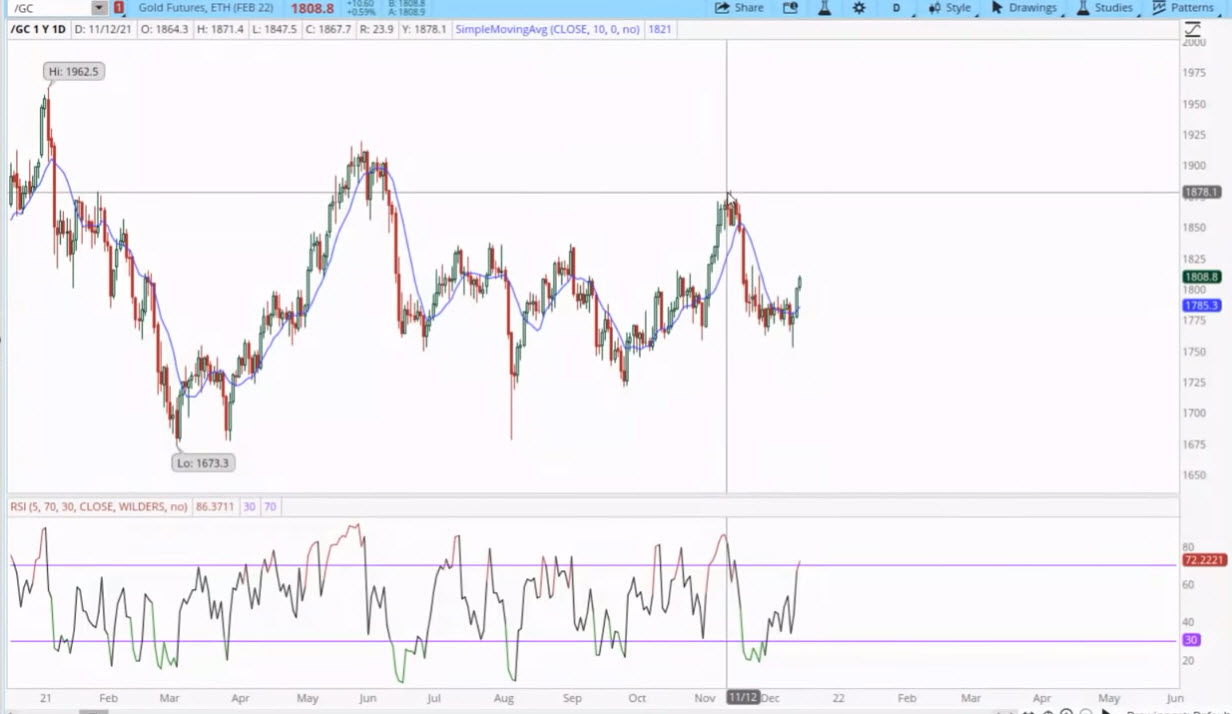Image resolution: width=1232 pixels, height=714 pixels.
Task: Click the RSI study label
Action: point(99,507)
